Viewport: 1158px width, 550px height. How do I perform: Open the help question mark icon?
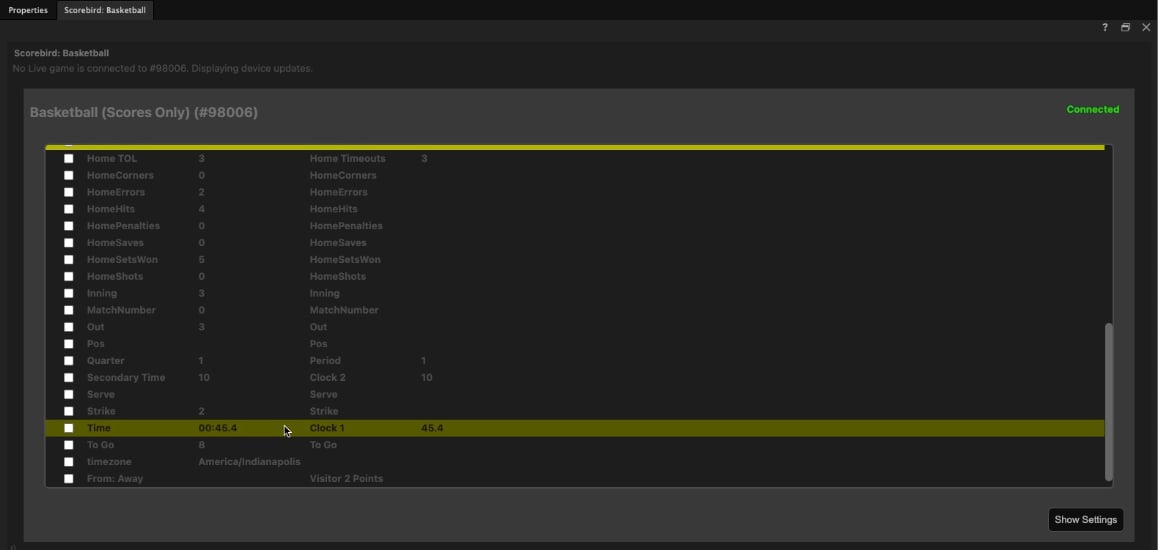[x=1105, y=27]
